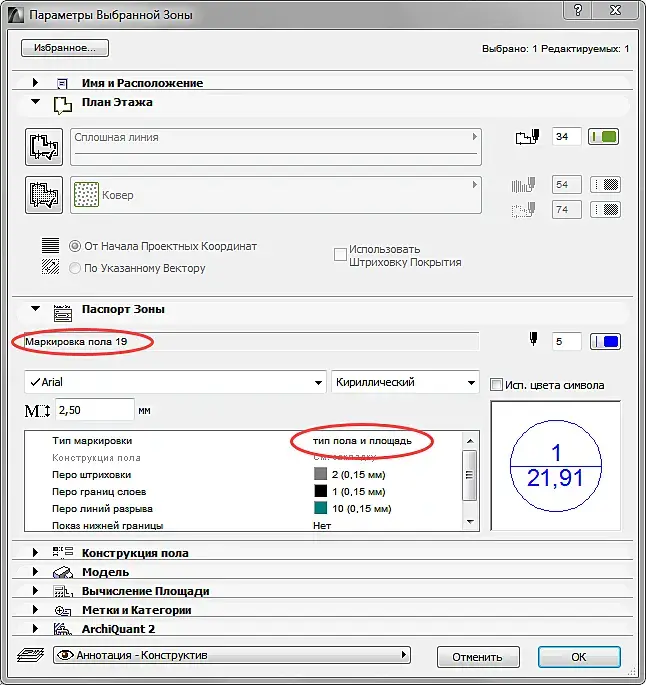Viewport: 646px width, 685px height.
Task: Click the teal Перо линий разрыва color swatch
Action: click(320, 509)
